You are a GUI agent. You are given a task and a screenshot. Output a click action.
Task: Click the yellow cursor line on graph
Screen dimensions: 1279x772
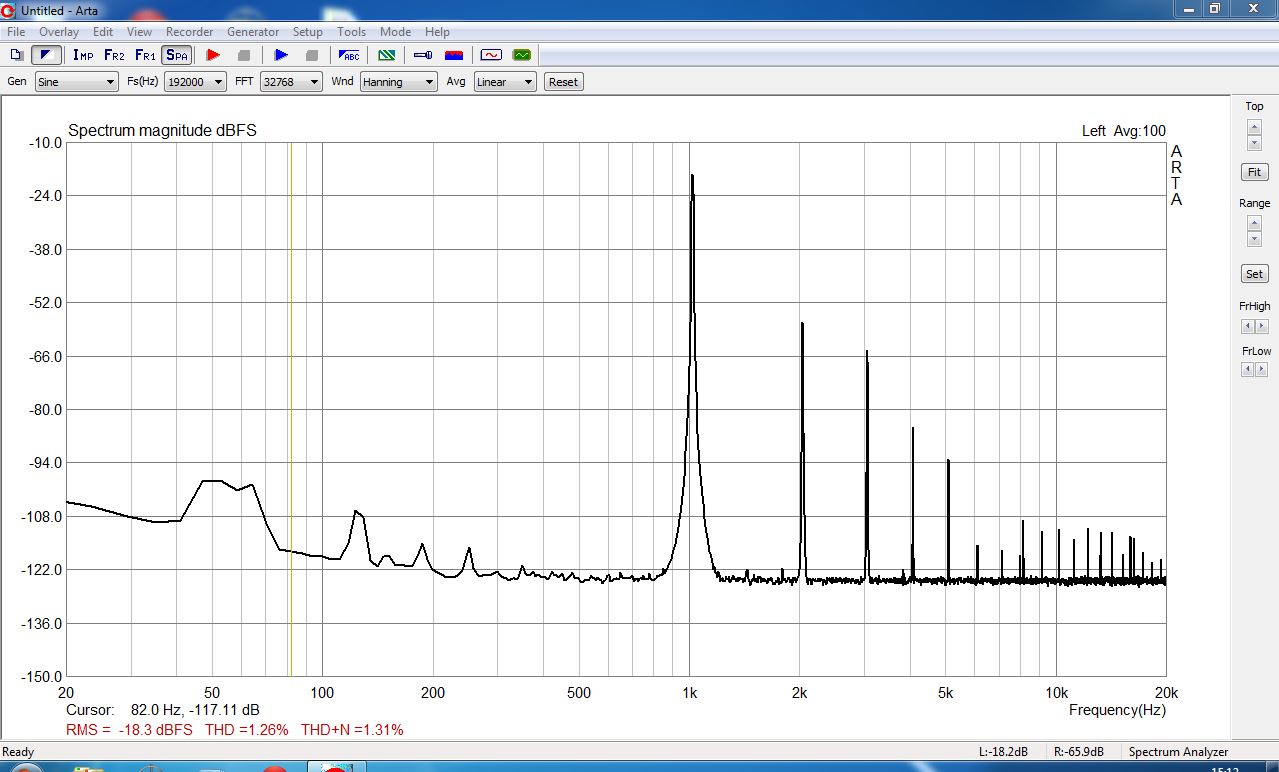click(x=290, y=409)
